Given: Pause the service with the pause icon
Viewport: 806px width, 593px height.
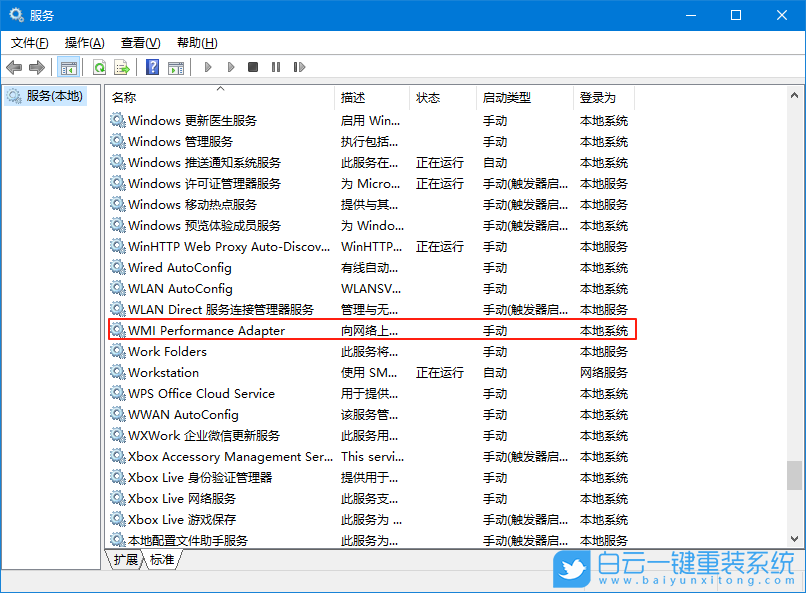Looking at the screenshot, I should [x=277, y=67].
